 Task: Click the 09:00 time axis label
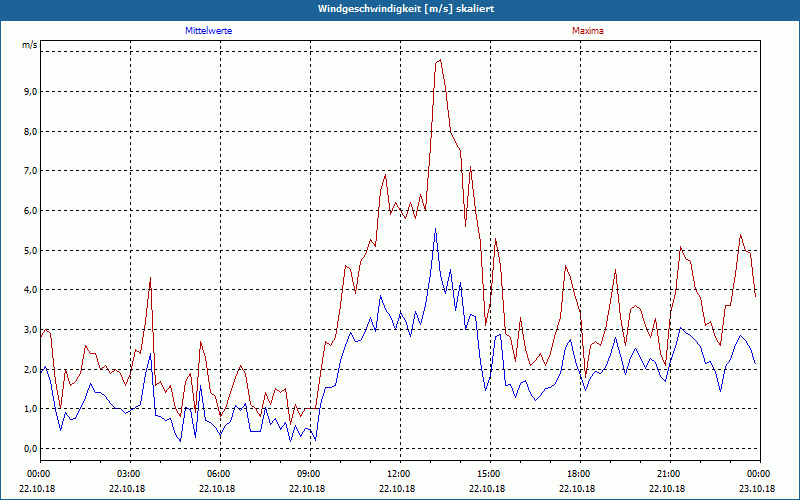tap(308, 474)
